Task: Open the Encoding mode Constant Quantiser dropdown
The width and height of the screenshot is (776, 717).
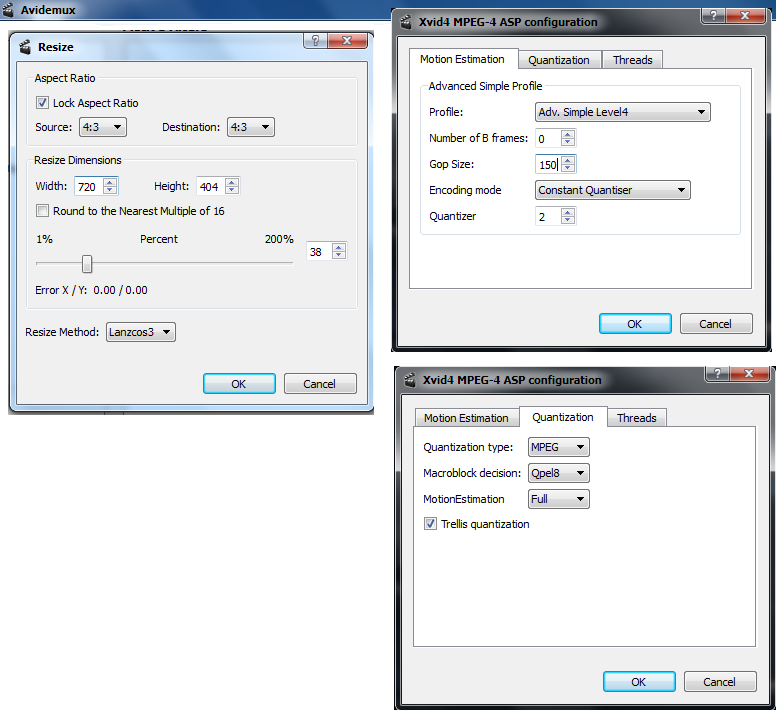Action: pos(613,190)
